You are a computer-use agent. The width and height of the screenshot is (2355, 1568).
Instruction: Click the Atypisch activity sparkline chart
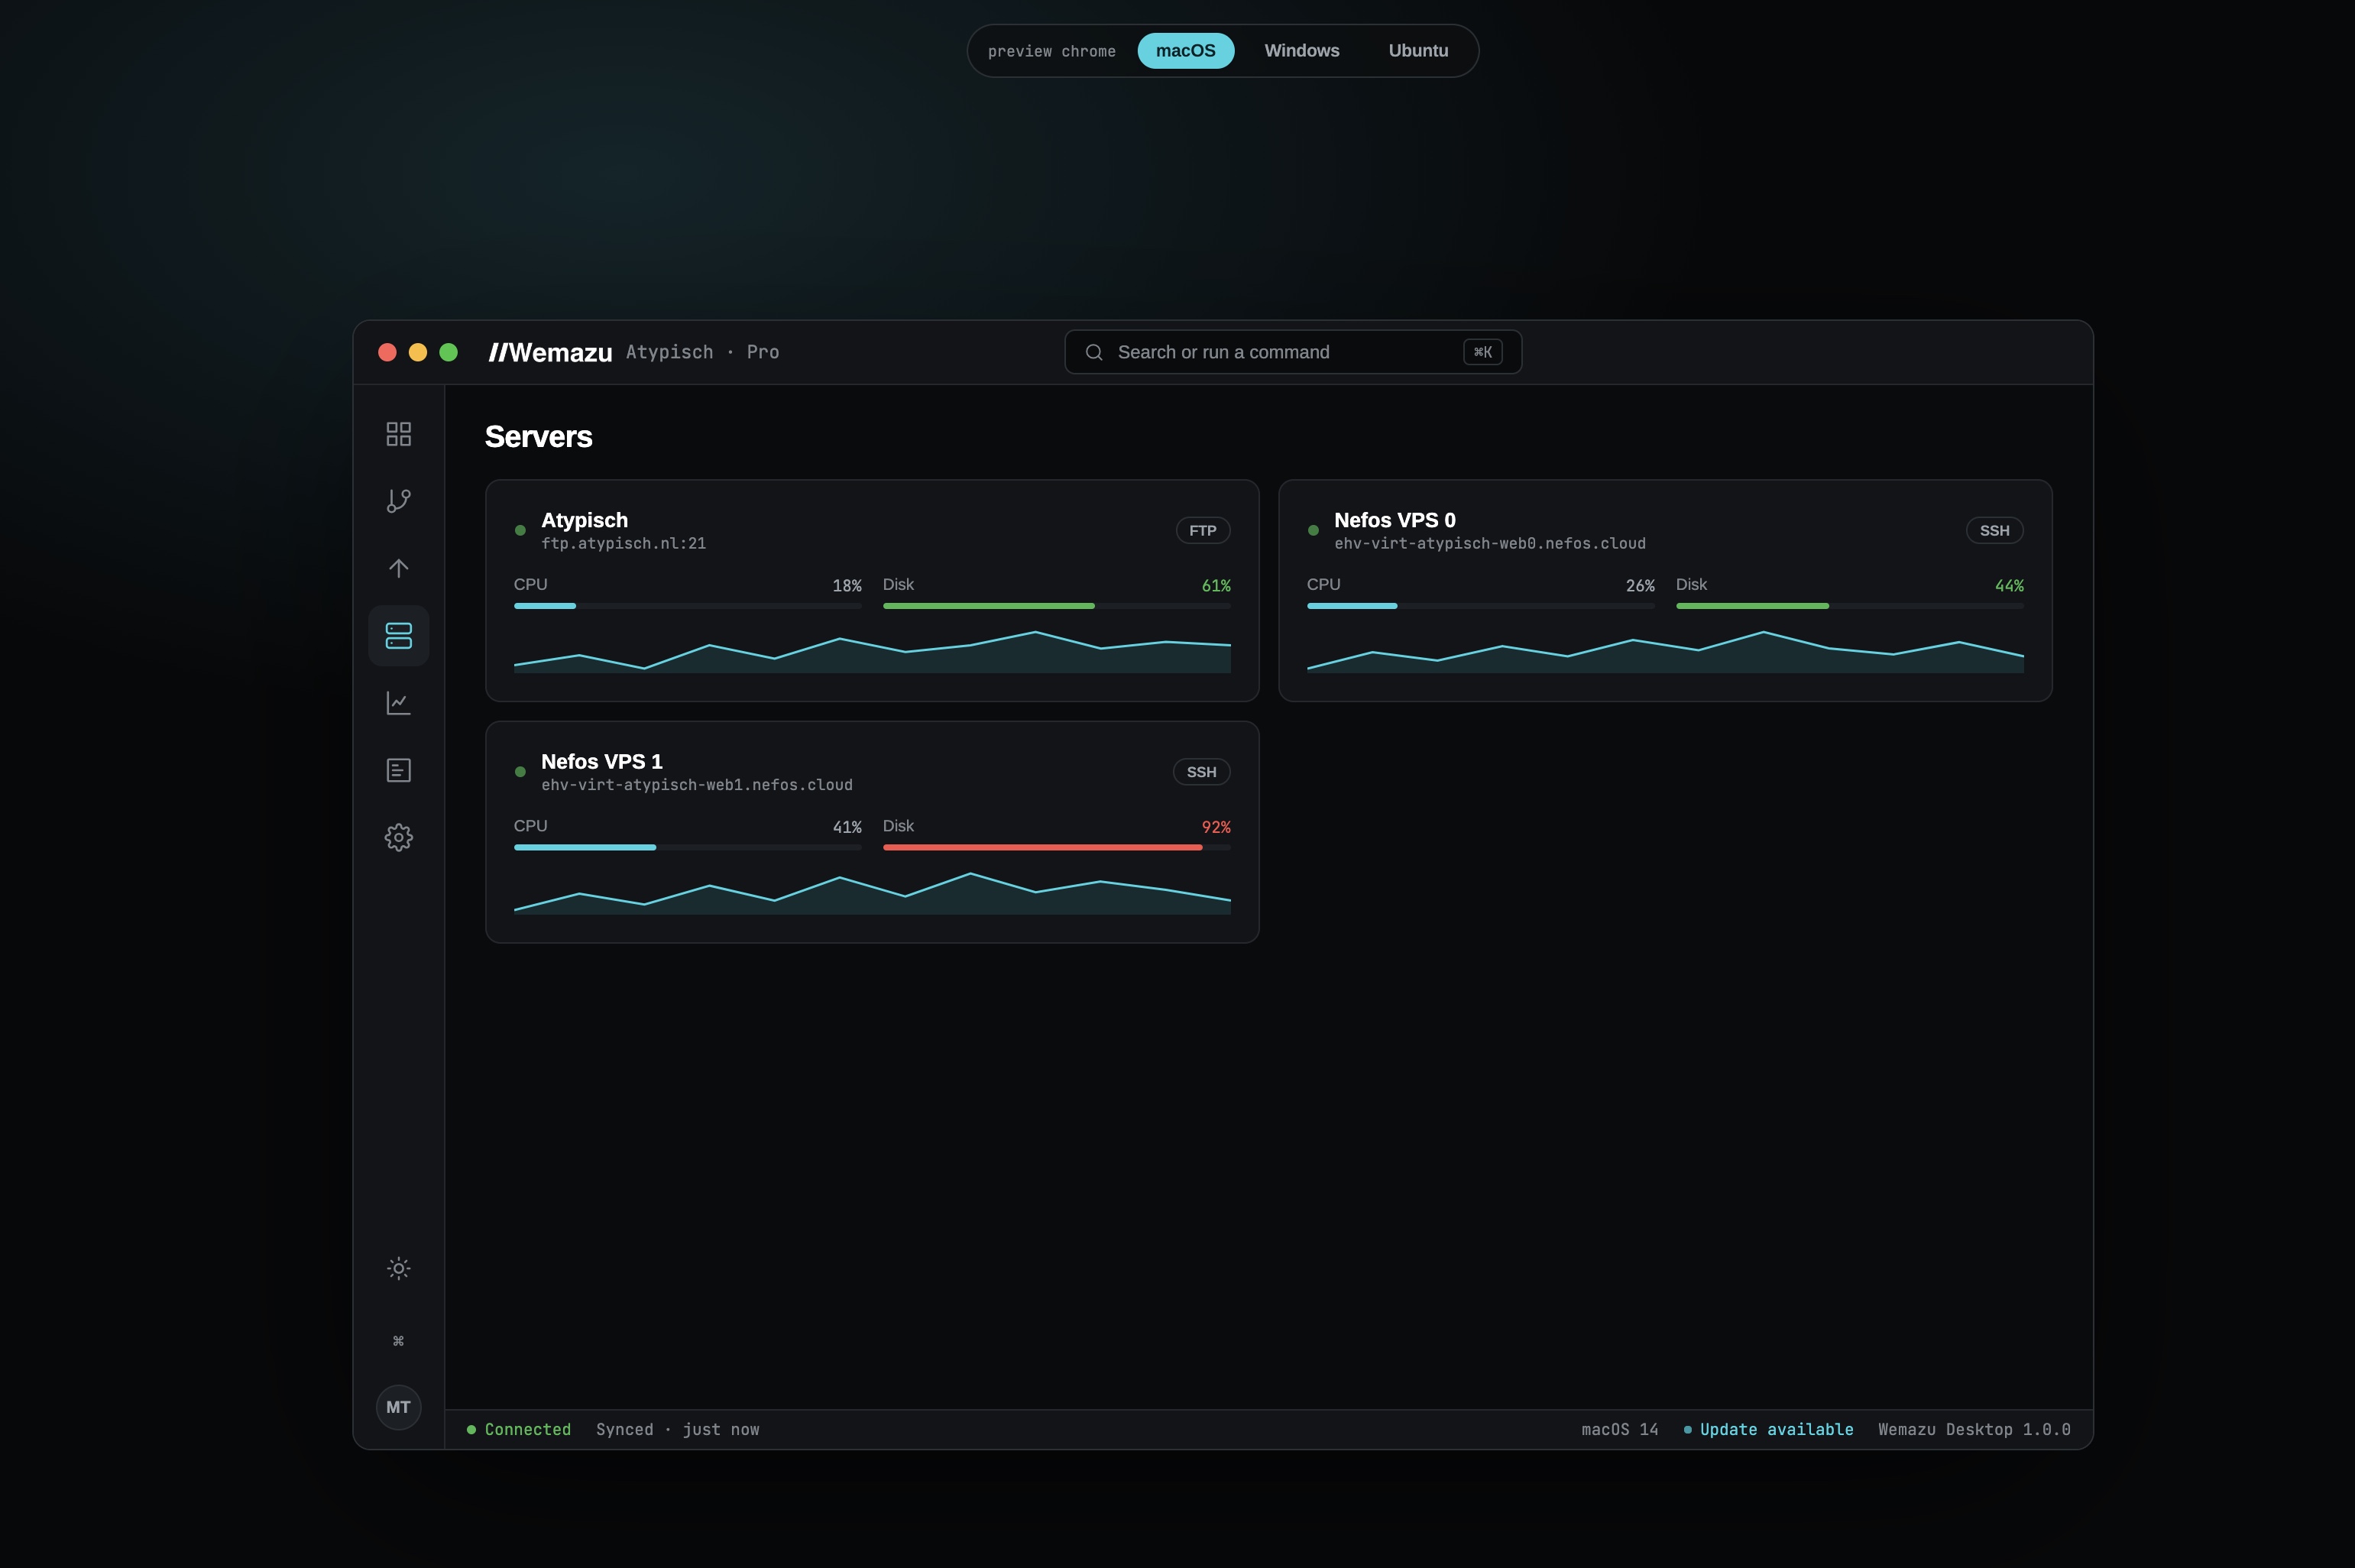click(x=872, y=651)
